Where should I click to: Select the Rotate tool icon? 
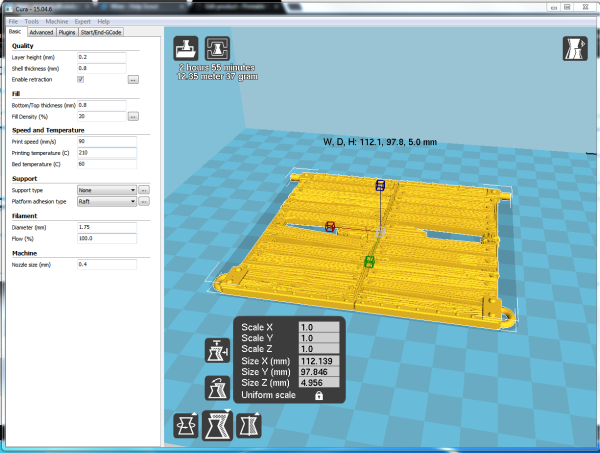[x=186, y=425]
